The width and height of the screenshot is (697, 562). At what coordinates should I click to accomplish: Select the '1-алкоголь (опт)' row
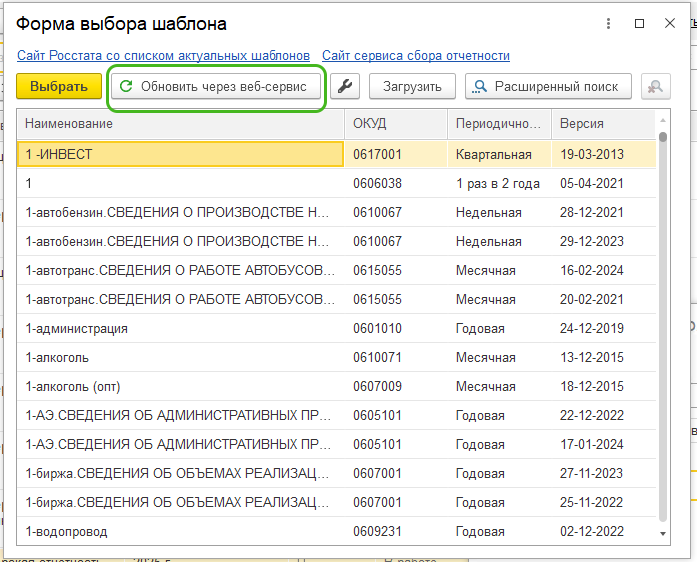tap(180, 387)
